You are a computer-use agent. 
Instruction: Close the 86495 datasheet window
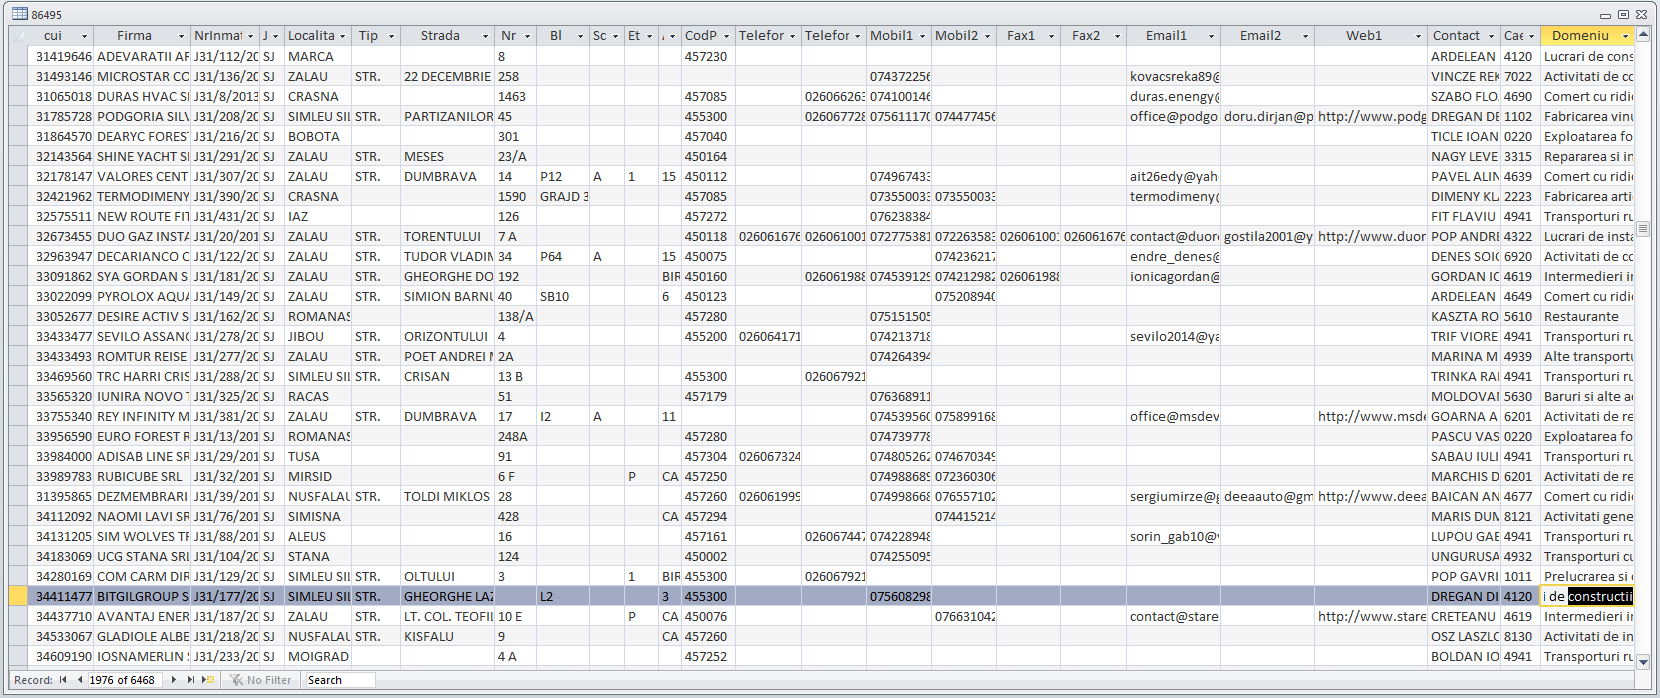point(1641,14)
